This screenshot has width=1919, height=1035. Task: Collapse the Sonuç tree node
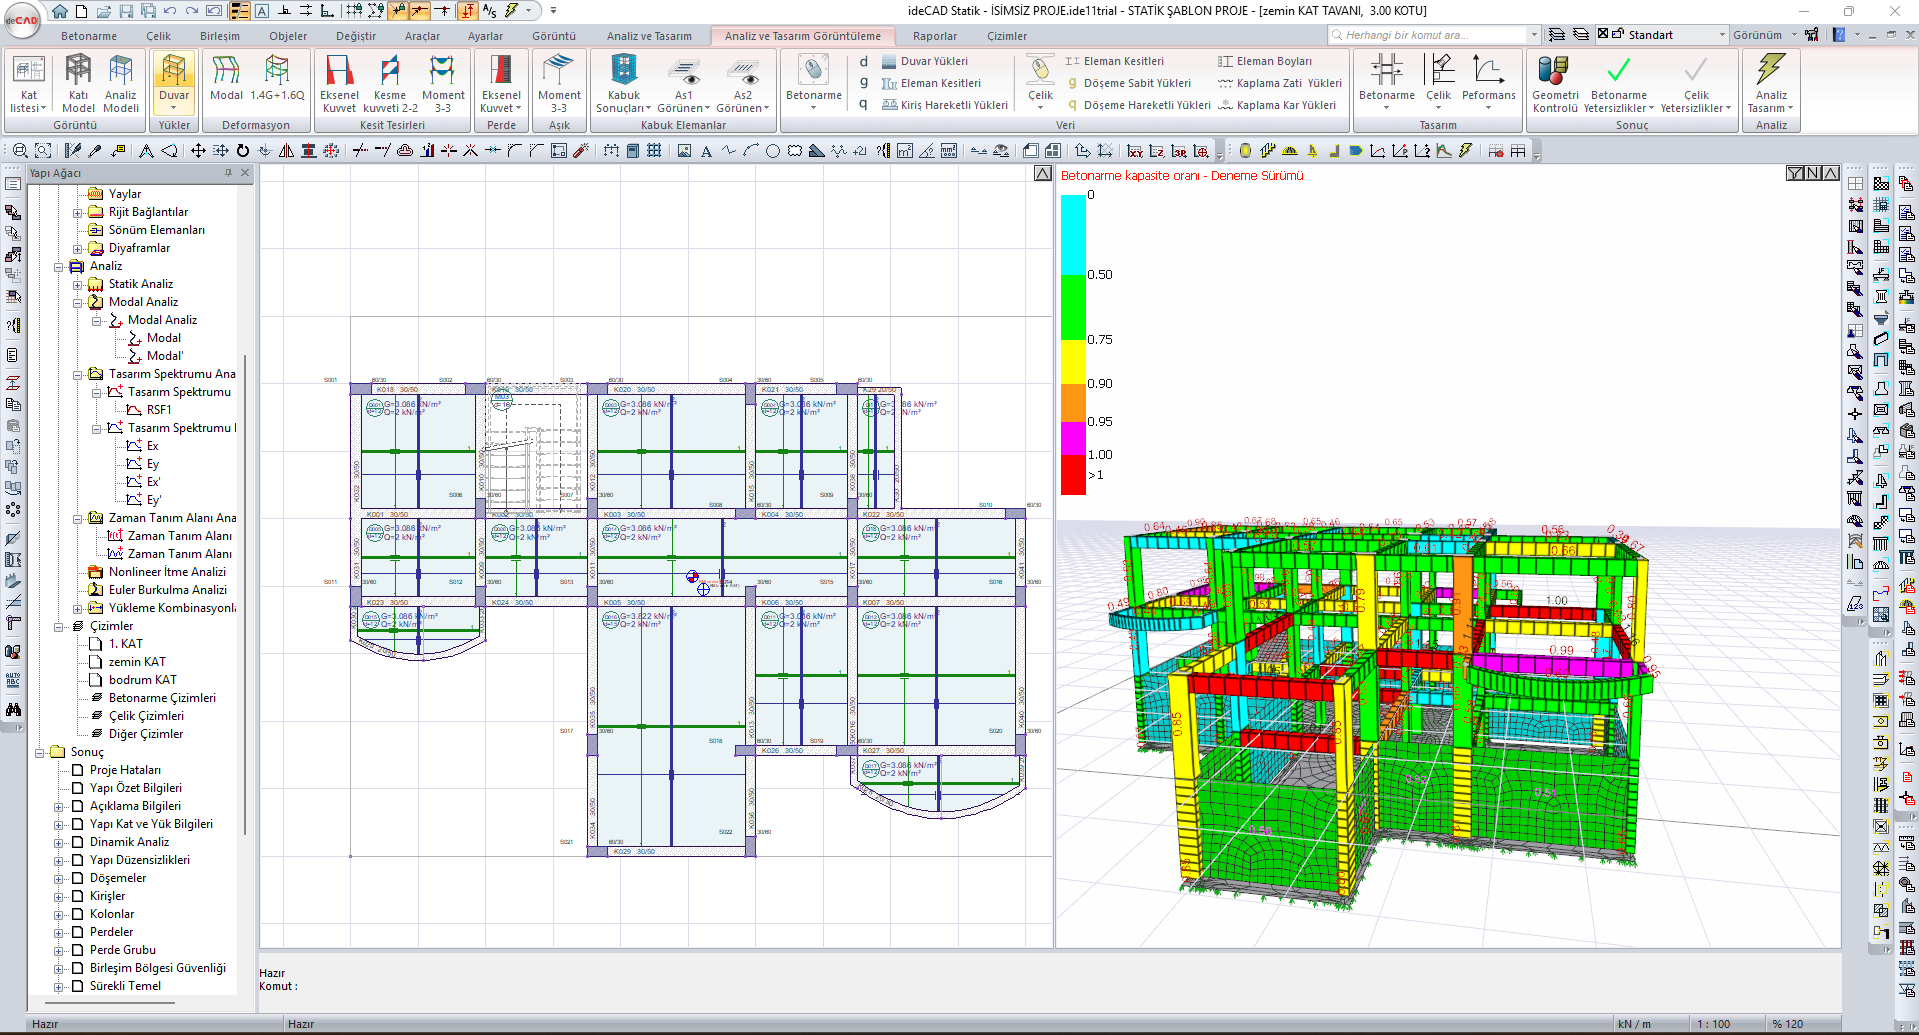40,753
